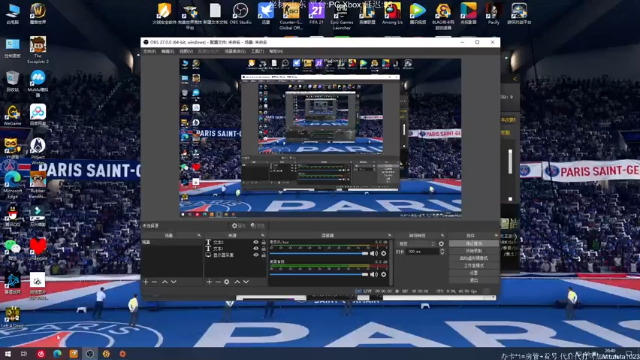Open transition properties gear icon
Image resolution: width=640 pixels, height=360 pixels.
pos(441,244)
